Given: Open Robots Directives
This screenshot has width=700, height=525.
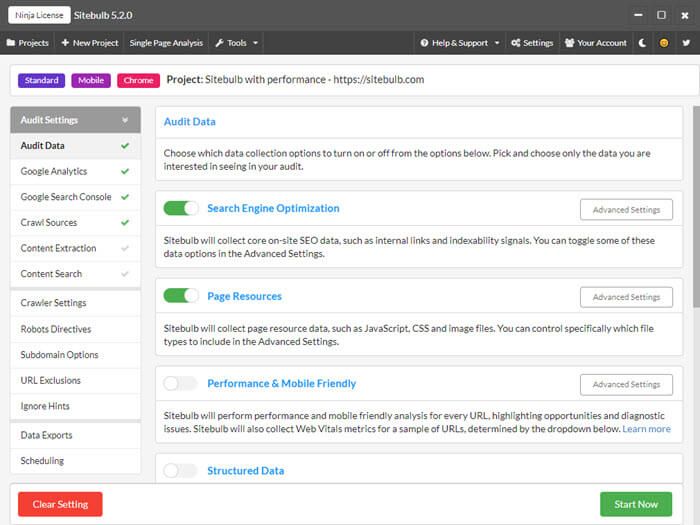Looking at the screenshot, I should click(x=75, y=329).
